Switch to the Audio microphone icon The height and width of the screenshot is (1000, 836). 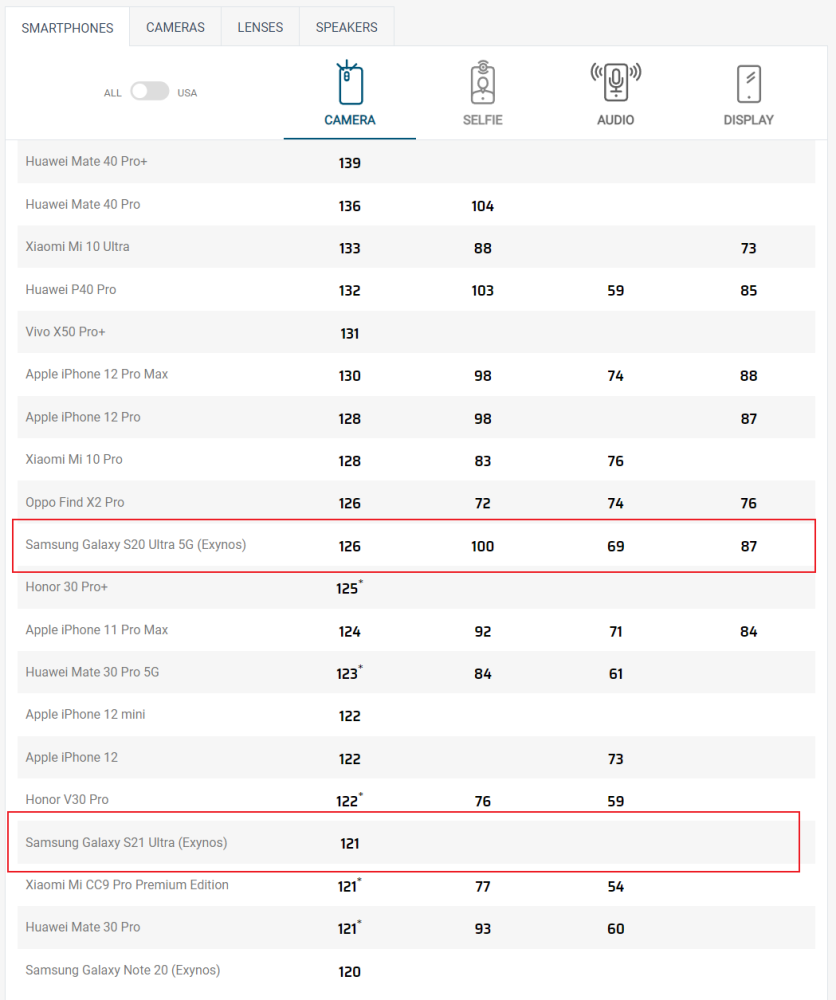point(615,83)
